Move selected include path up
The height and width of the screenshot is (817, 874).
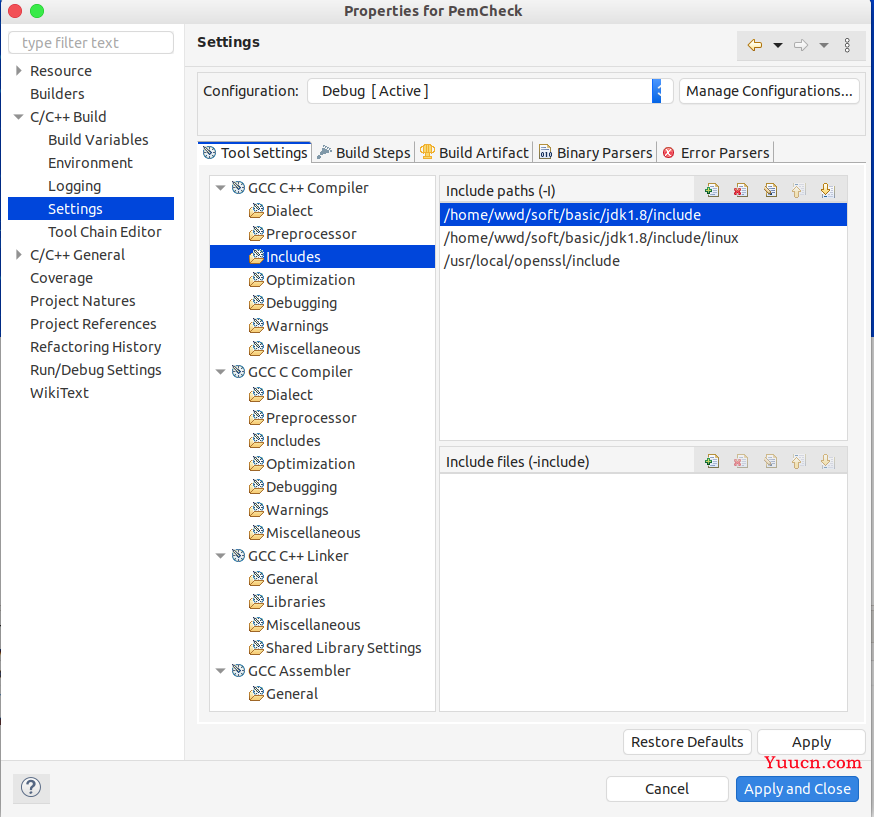798,191
